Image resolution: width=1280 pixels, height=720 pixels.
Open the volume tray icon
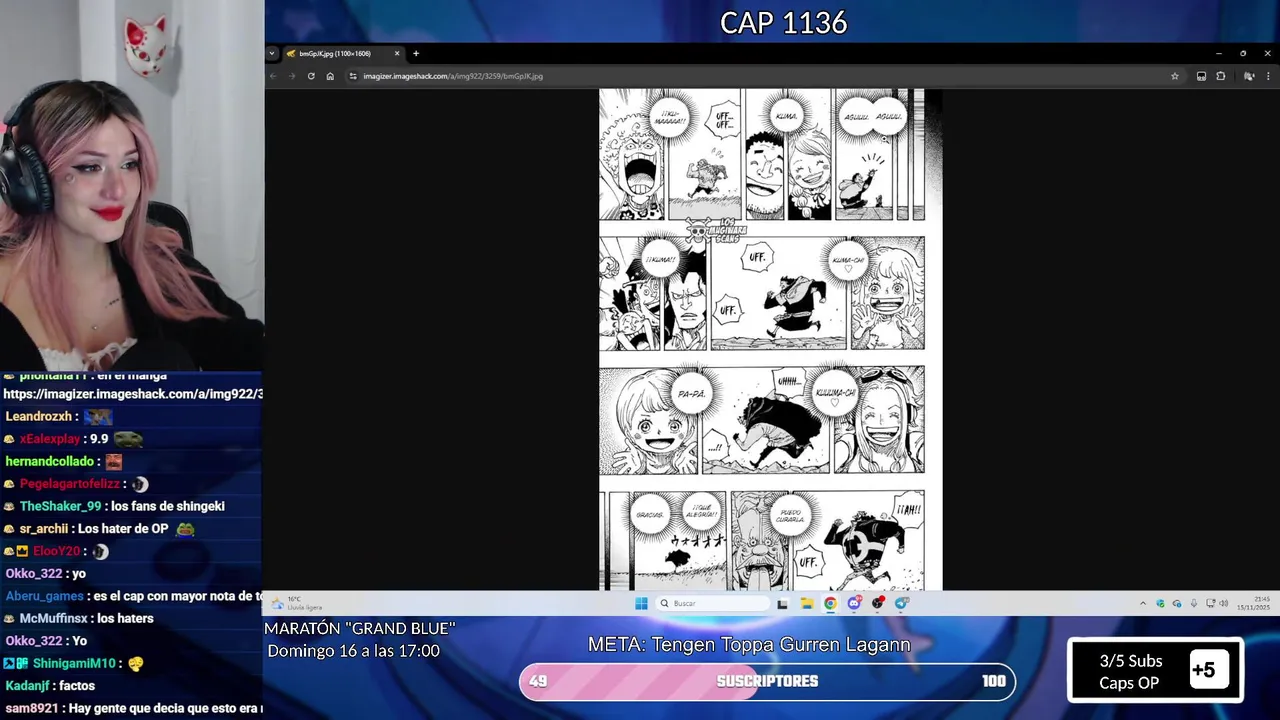pos(1224,603)
